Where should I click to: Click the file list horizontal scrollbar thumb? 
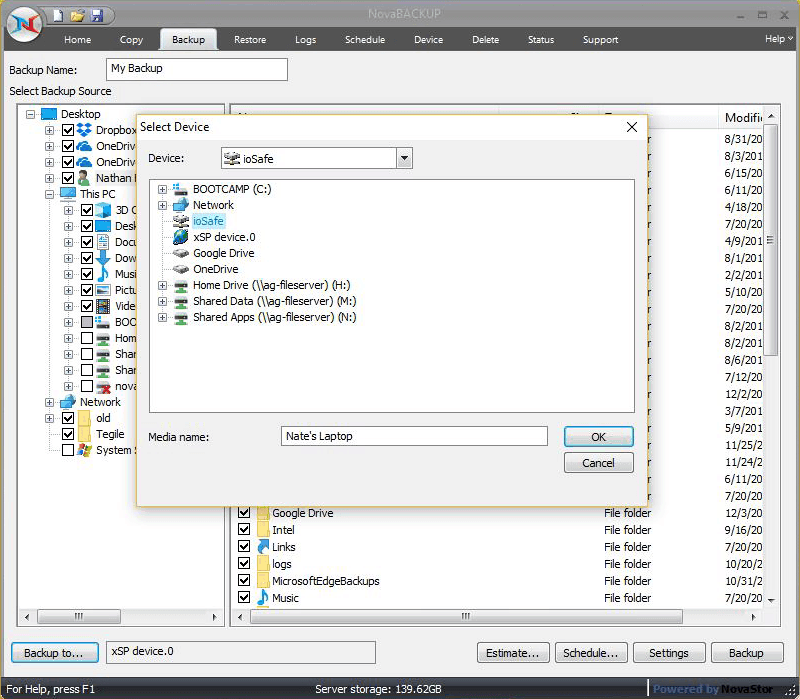pos(466,616)
